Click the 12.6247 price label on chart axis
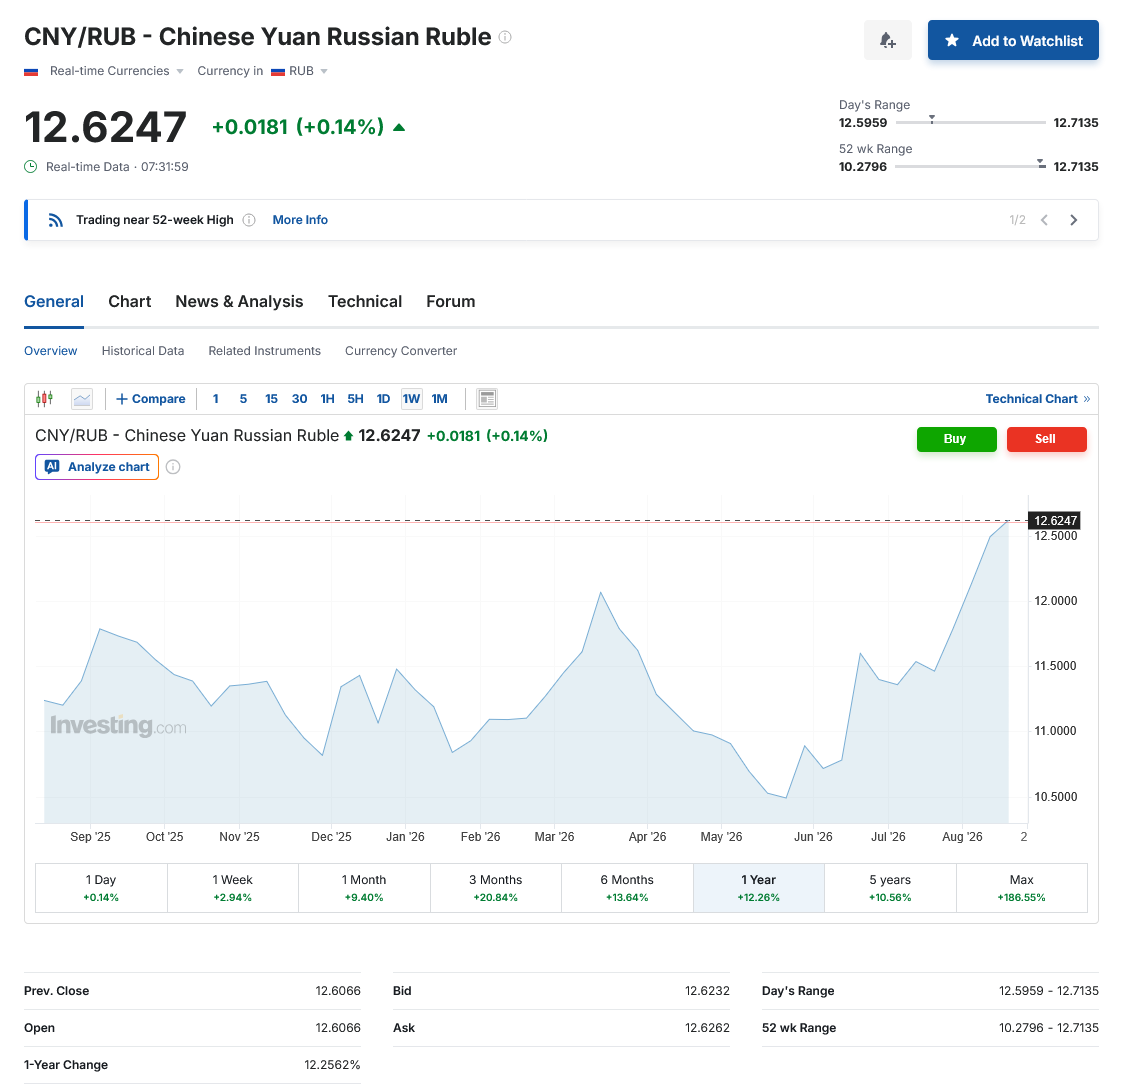This screenshot has width=1122, height=1090. [x=1055, y=520]
